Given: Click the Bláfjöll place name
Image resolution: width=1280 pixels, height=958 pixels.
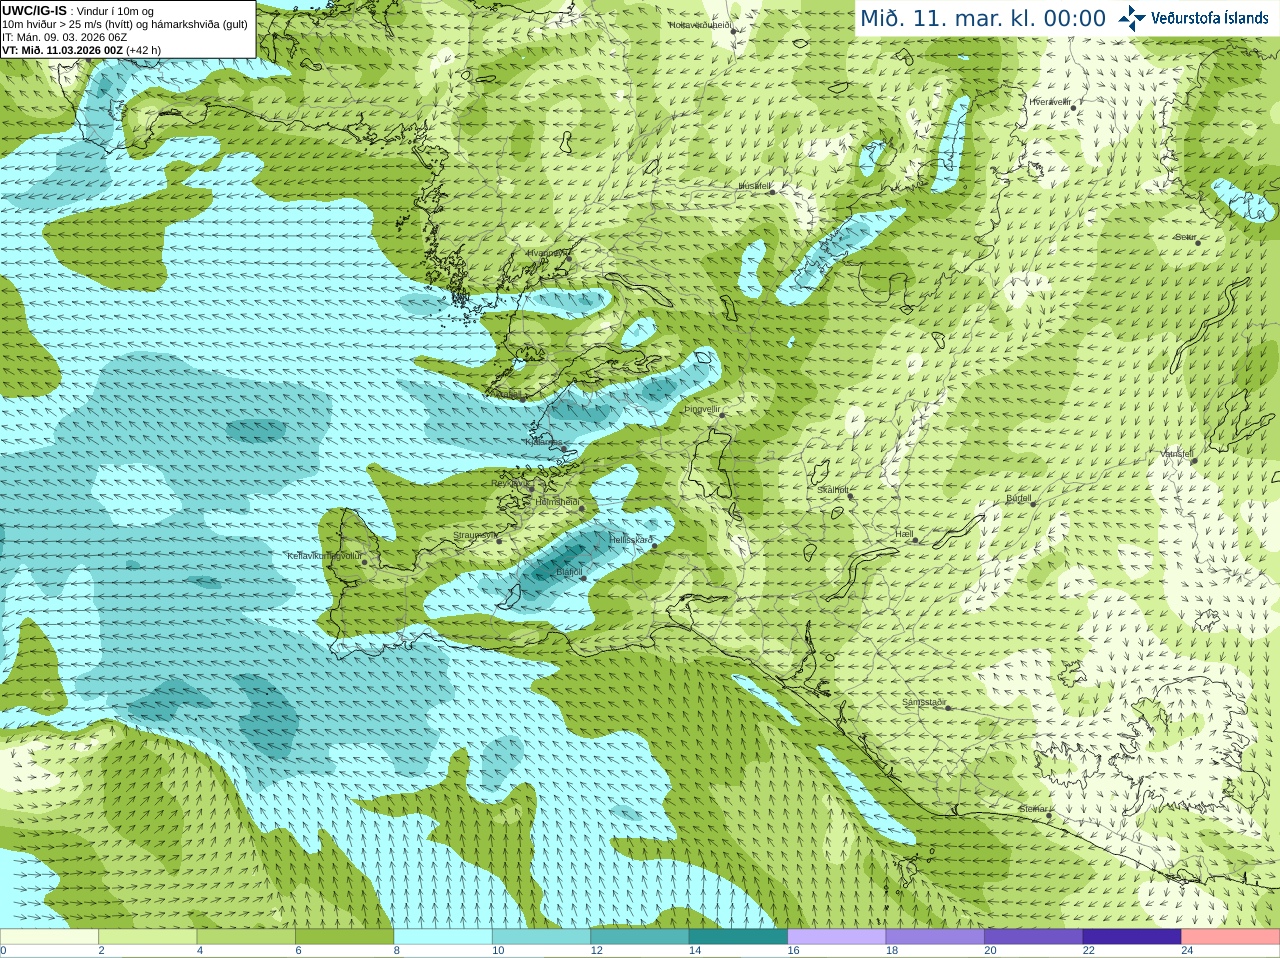Looking at the screenshot, I should click(x=569, y=572).
